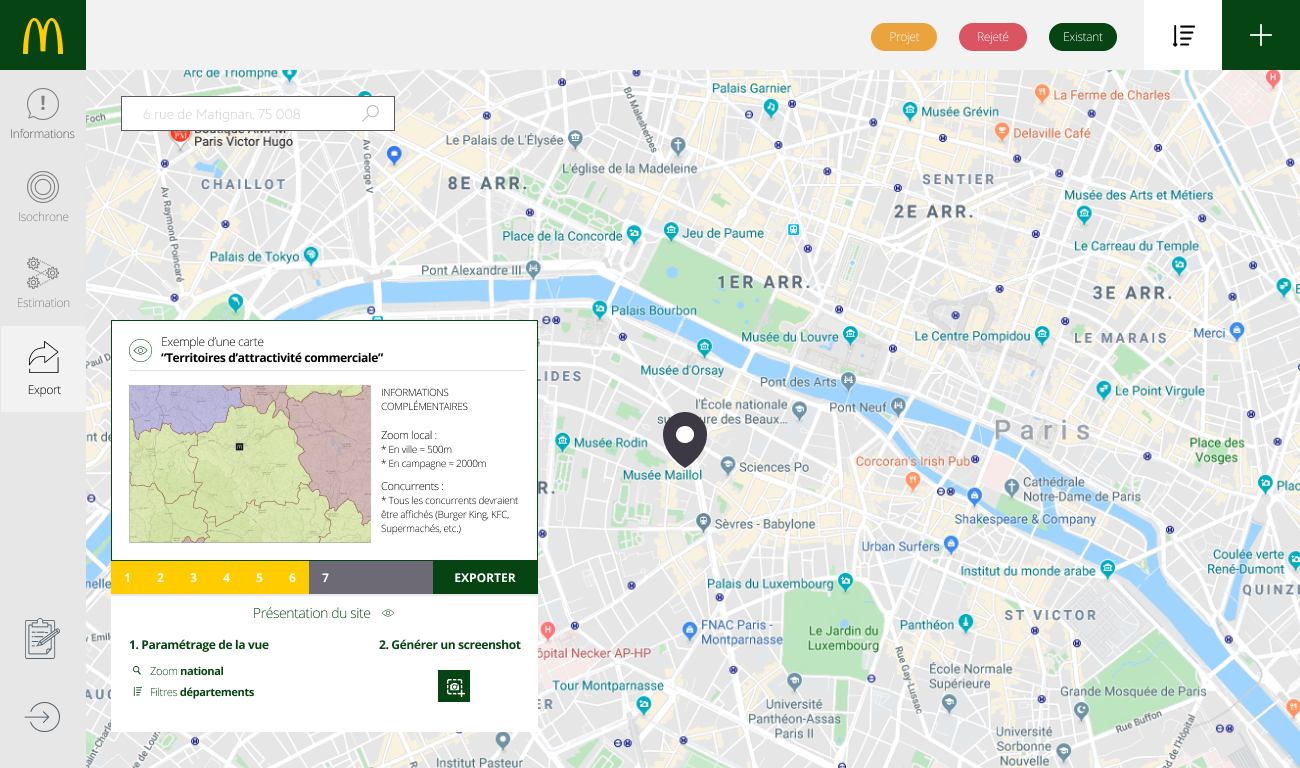
Task: Toggle the Existant filter
Action: coord(1083,37)
